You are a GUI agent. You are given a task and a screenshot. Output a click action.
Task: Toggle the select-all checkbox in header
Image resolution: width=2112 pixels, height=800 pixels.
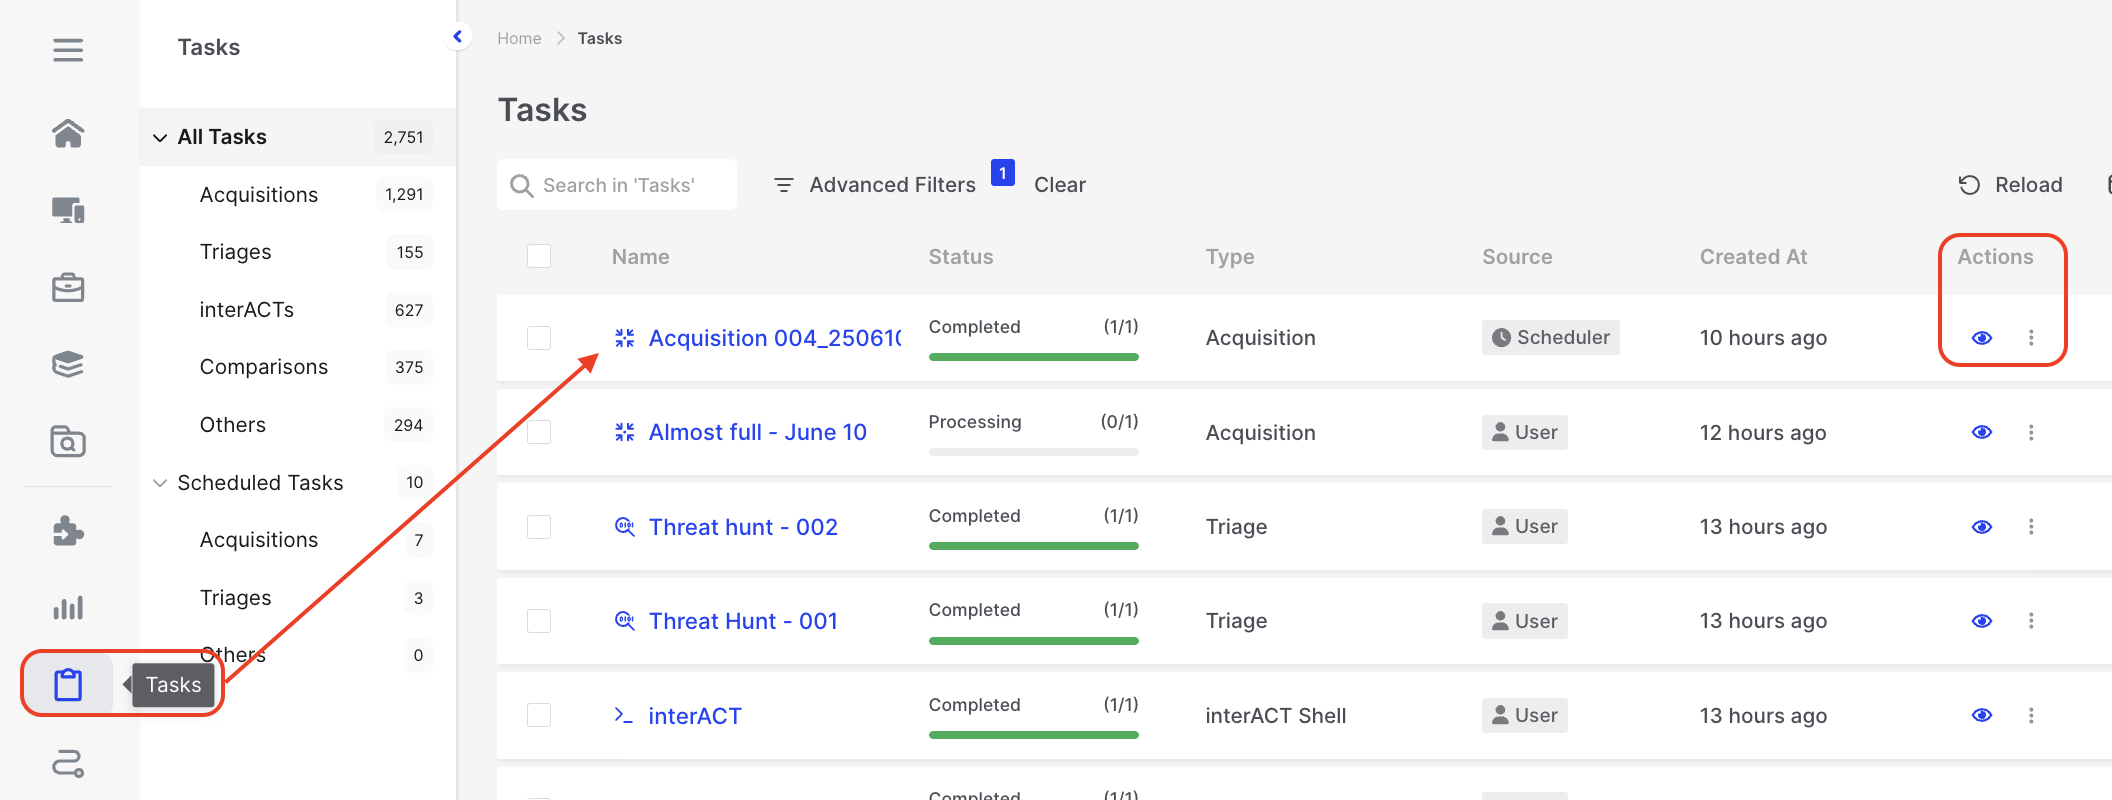[x=539, y=256]
